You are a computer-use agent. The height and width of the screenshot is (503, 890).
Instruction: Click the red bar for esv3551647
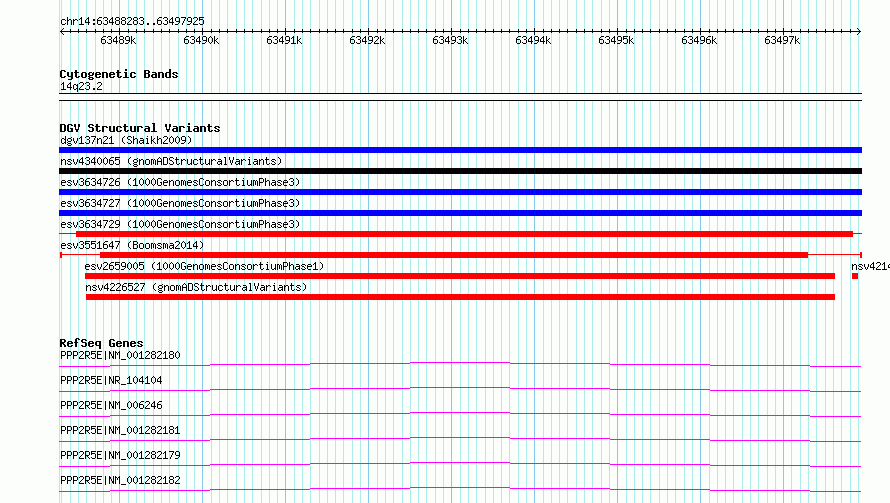click(454, 255)
